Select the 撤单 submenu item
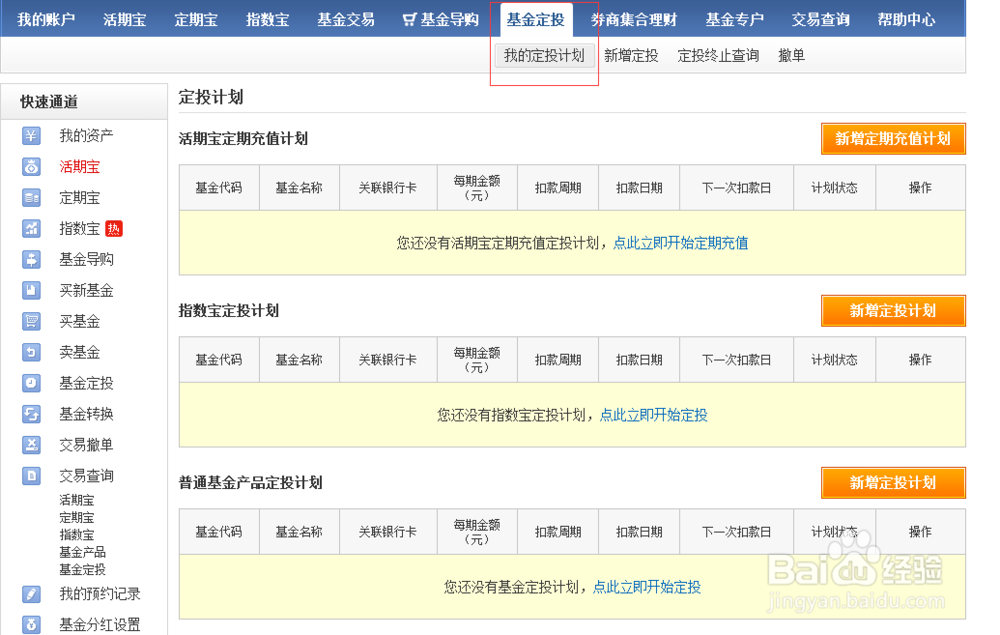The width and height of the screenshot is (1000, 635). pos(791,55)
